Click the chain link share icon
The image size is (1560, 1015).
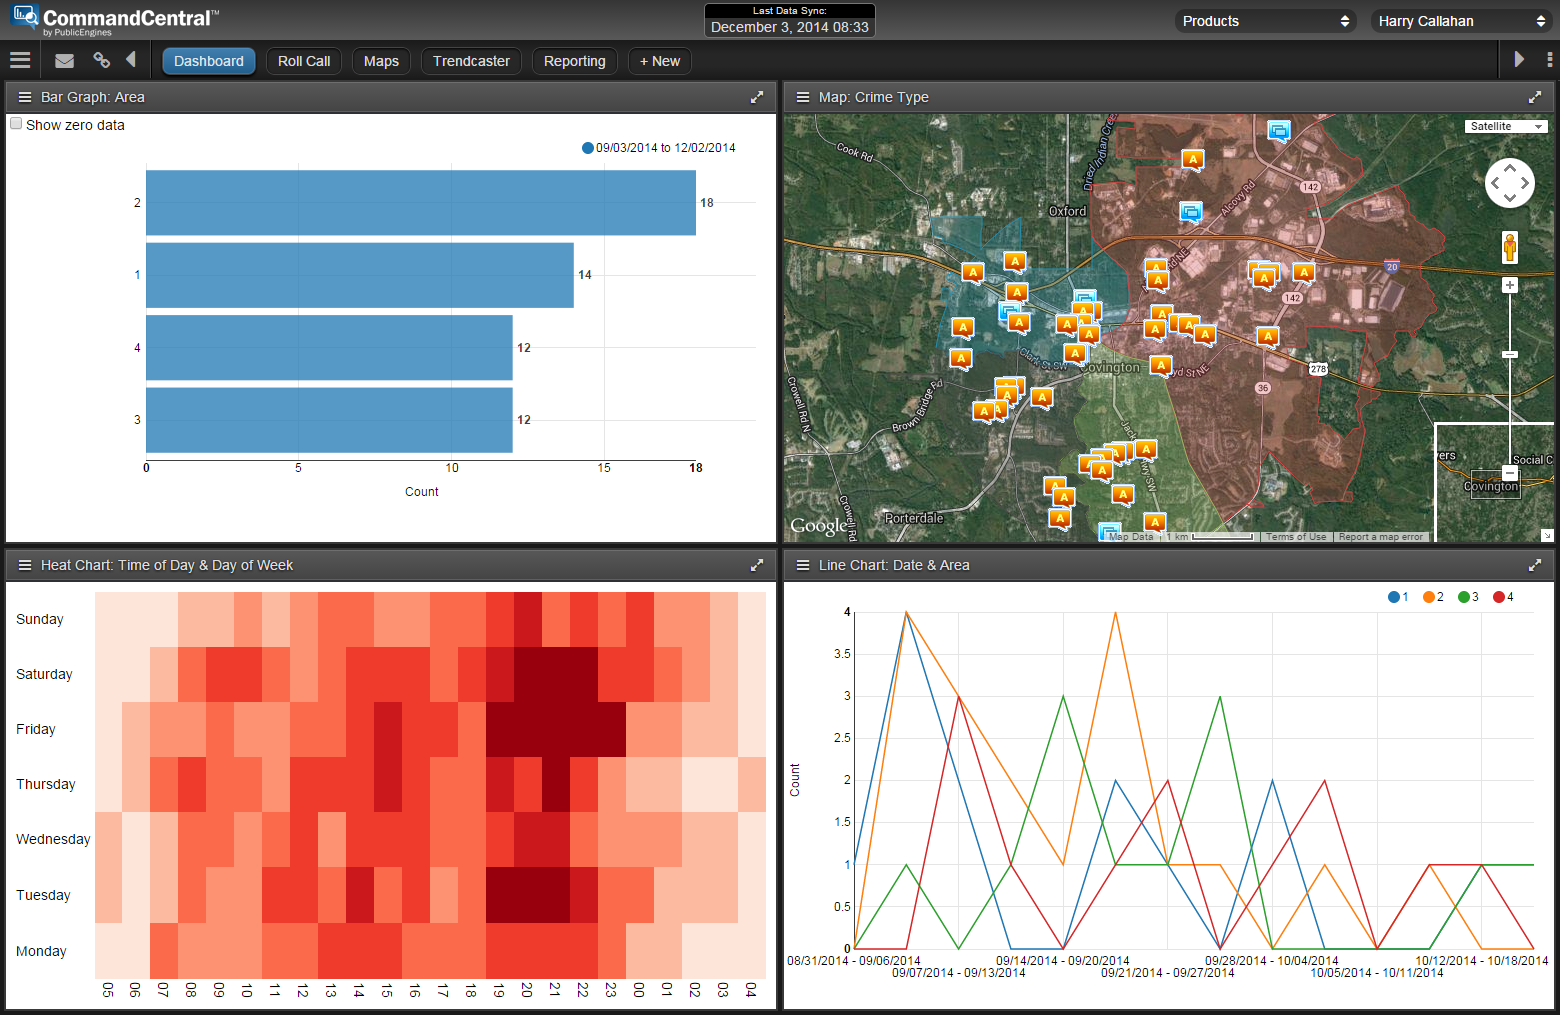click(x=101, y=60)
